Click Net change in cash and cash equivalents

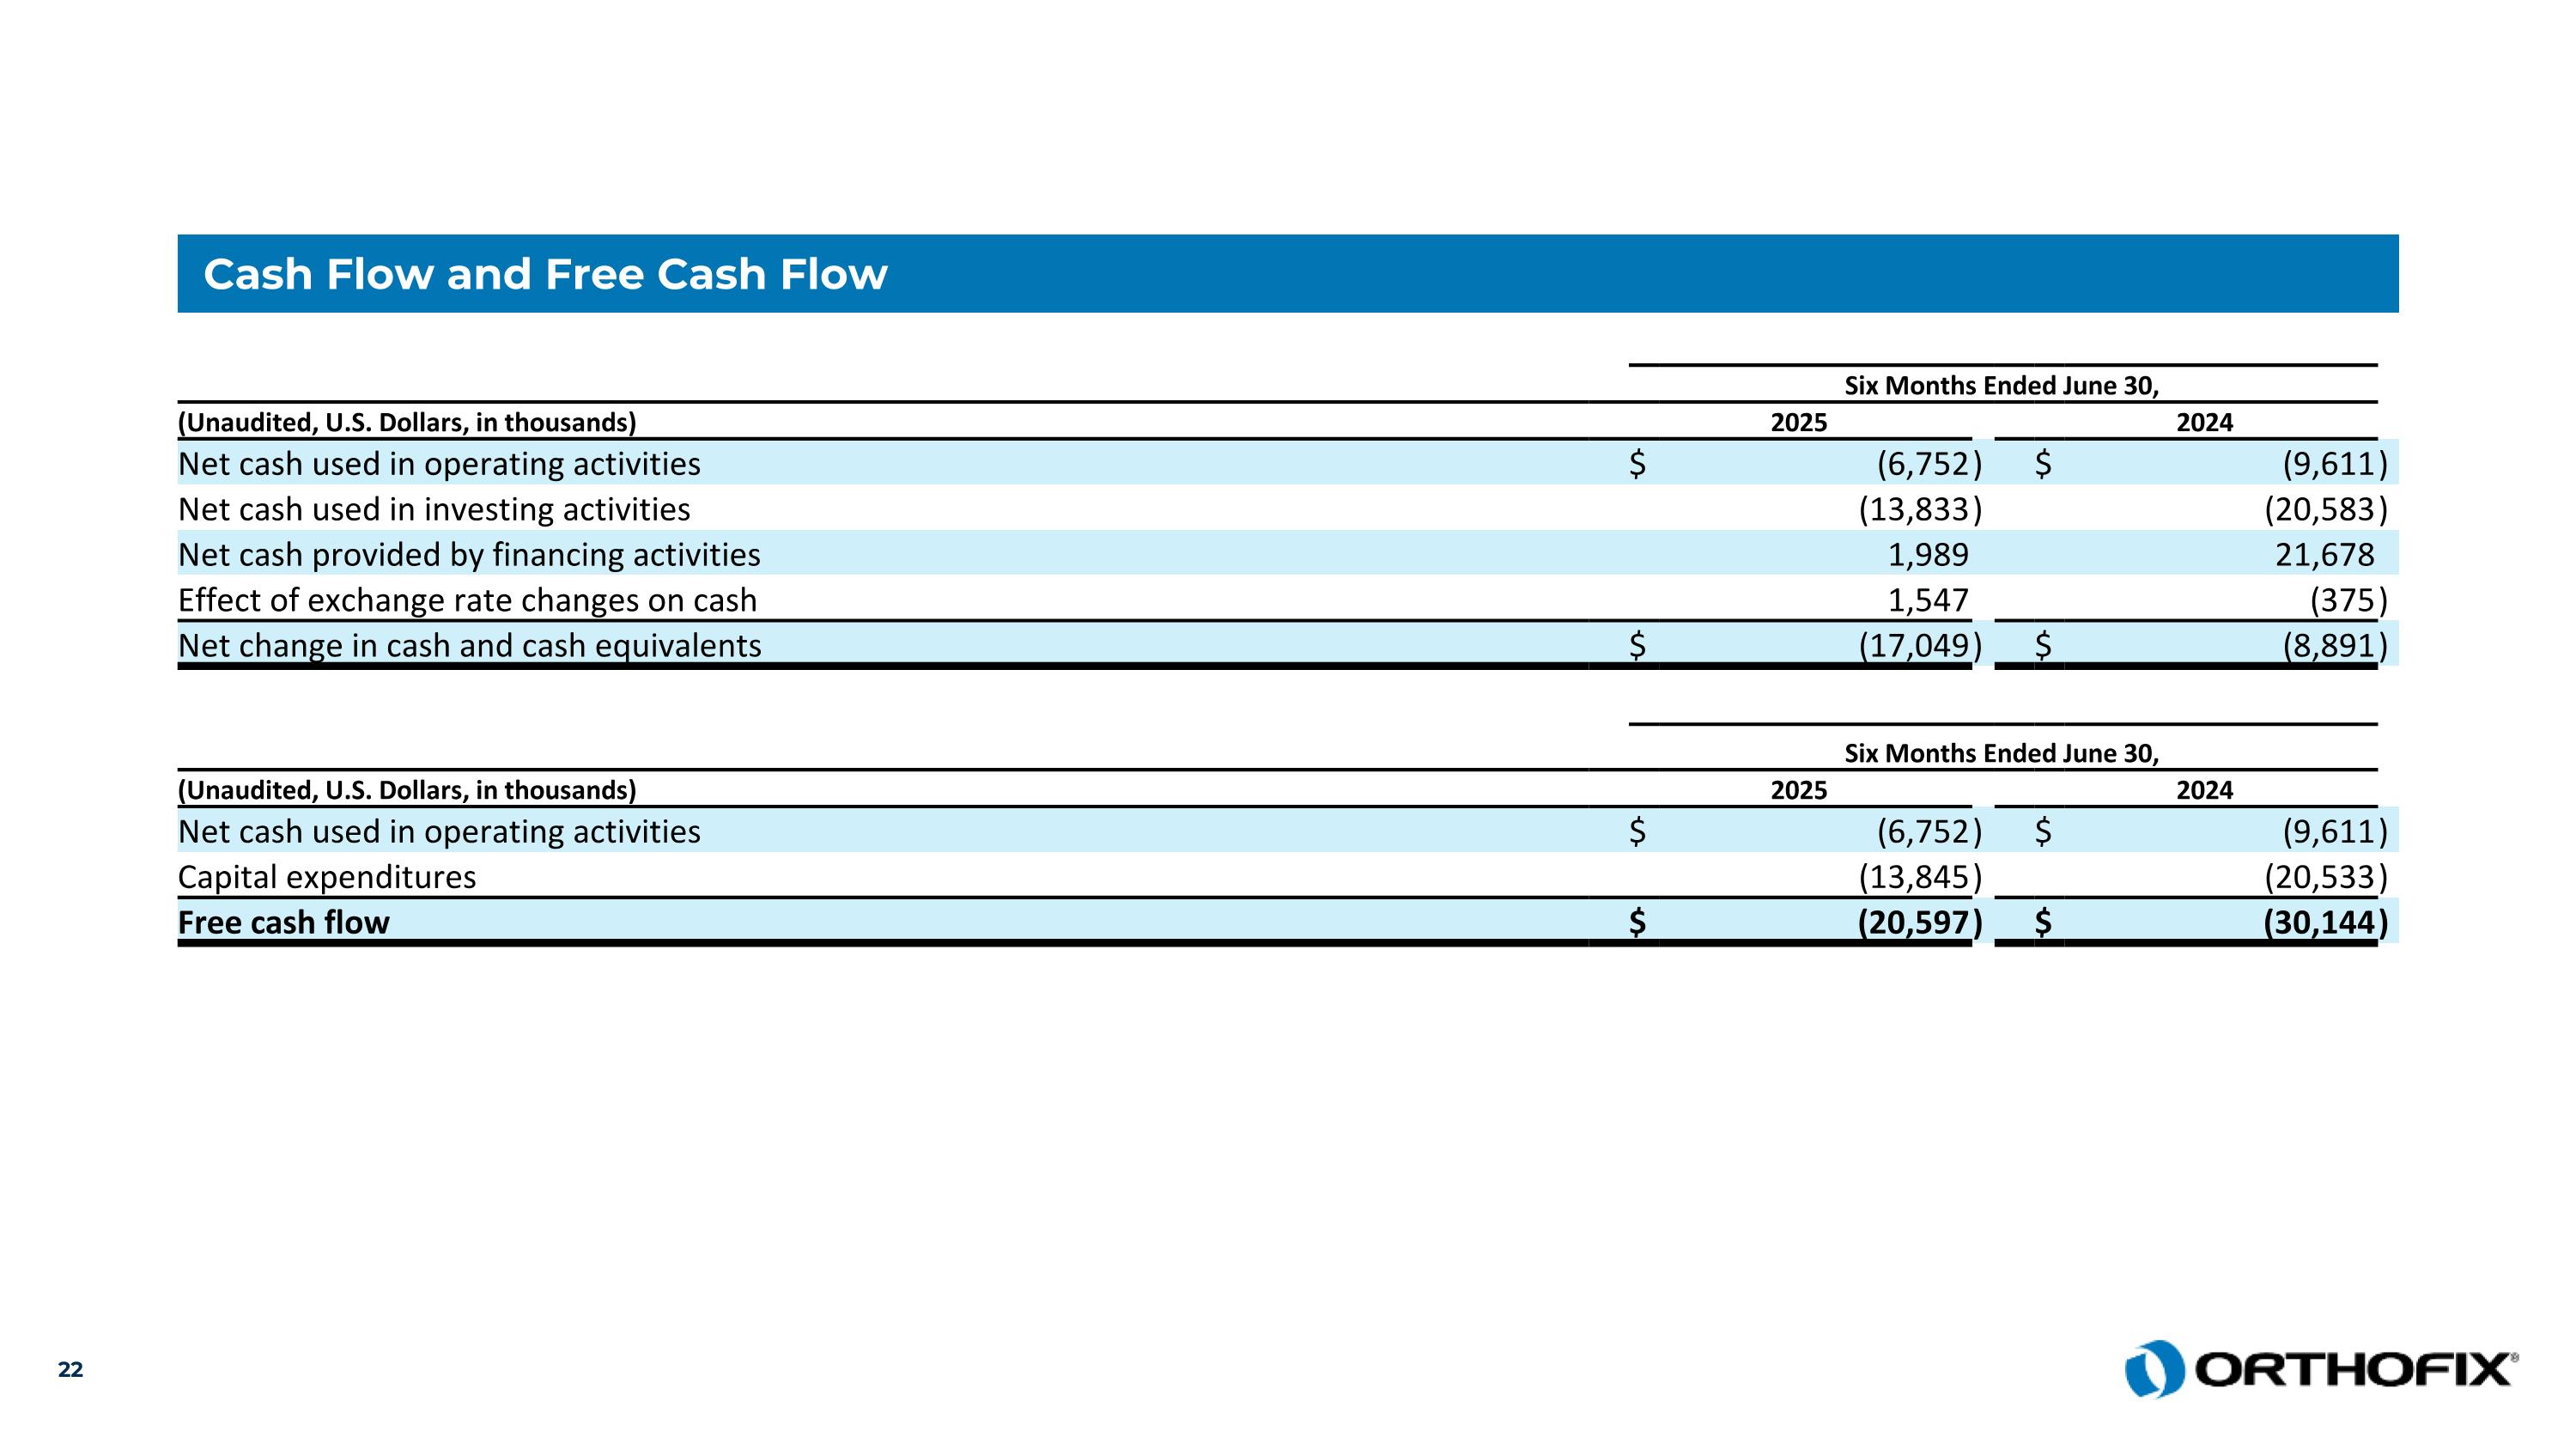(x=469, y=646)
